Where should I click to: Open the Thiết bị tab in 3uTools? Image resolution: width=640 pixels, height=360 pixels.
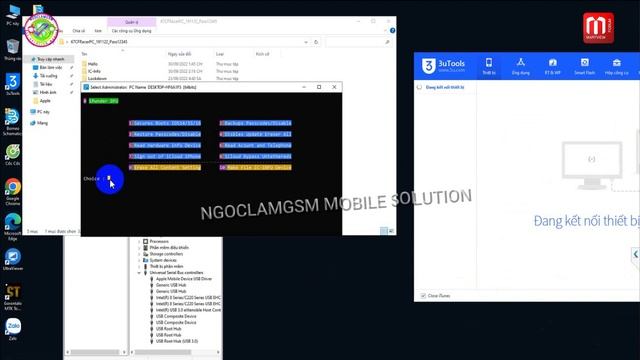point(489,66)
